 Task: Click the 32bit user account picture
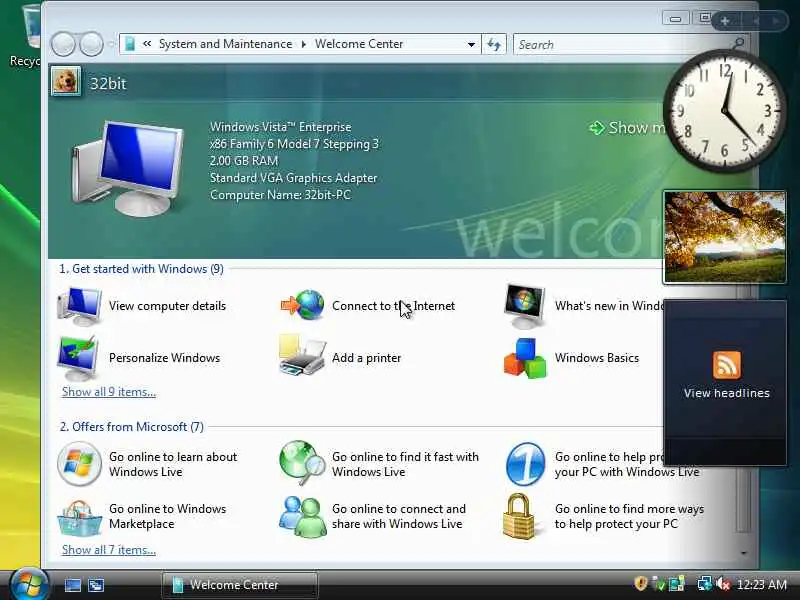coord(66,82)
